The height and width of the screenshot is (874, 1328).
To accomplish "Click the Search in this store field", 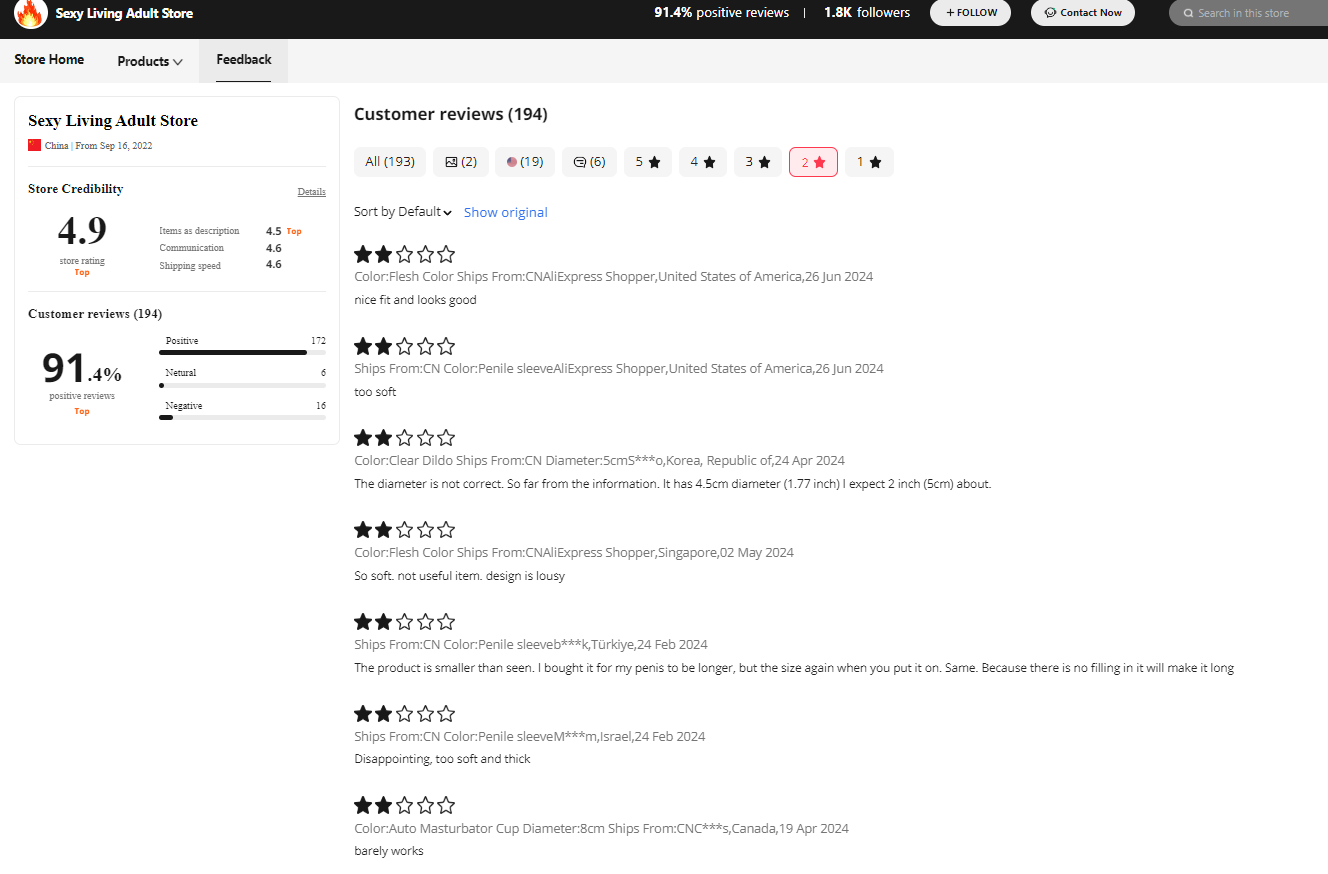I will 1250,13.
